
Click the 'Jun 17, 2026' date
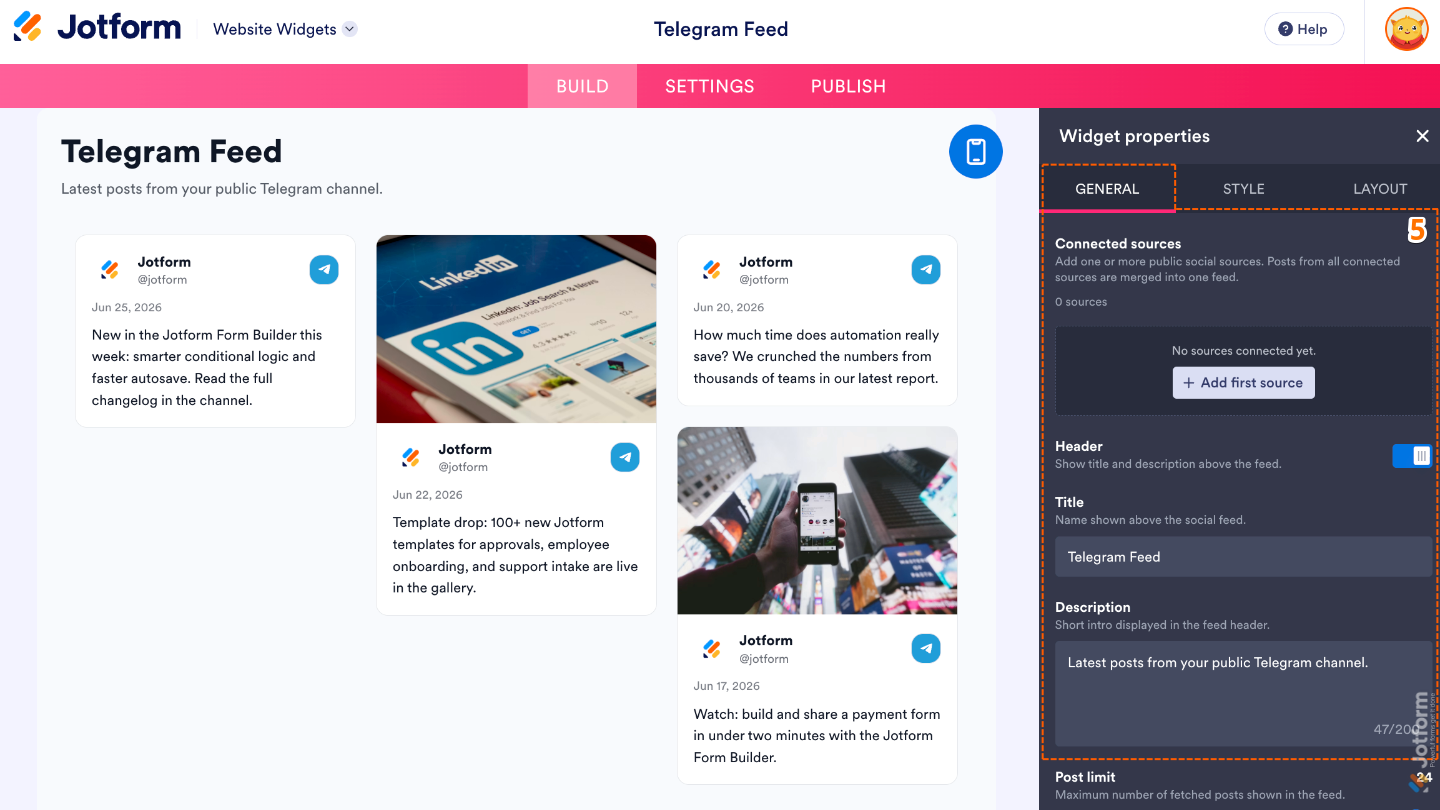pyautogui.click(x=727, y=686)
